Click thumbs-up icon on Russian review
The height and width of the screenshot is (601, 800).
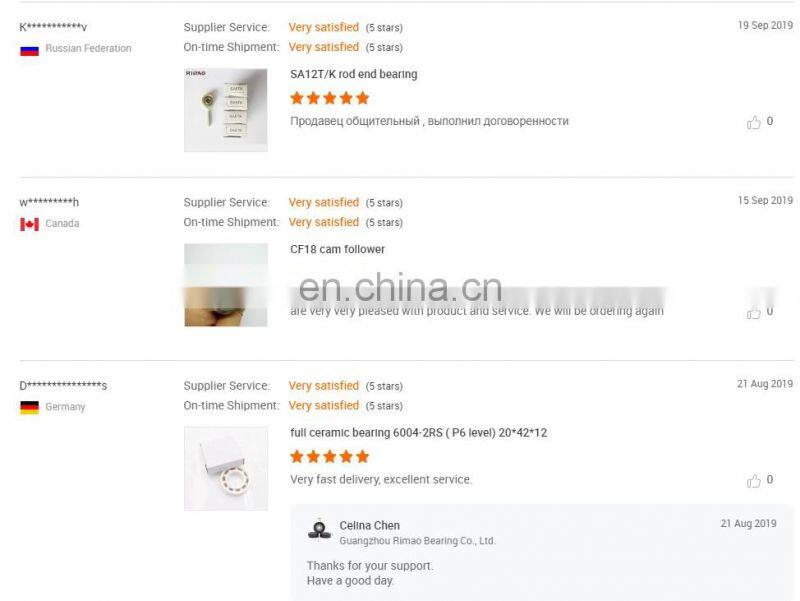point(754,122)
